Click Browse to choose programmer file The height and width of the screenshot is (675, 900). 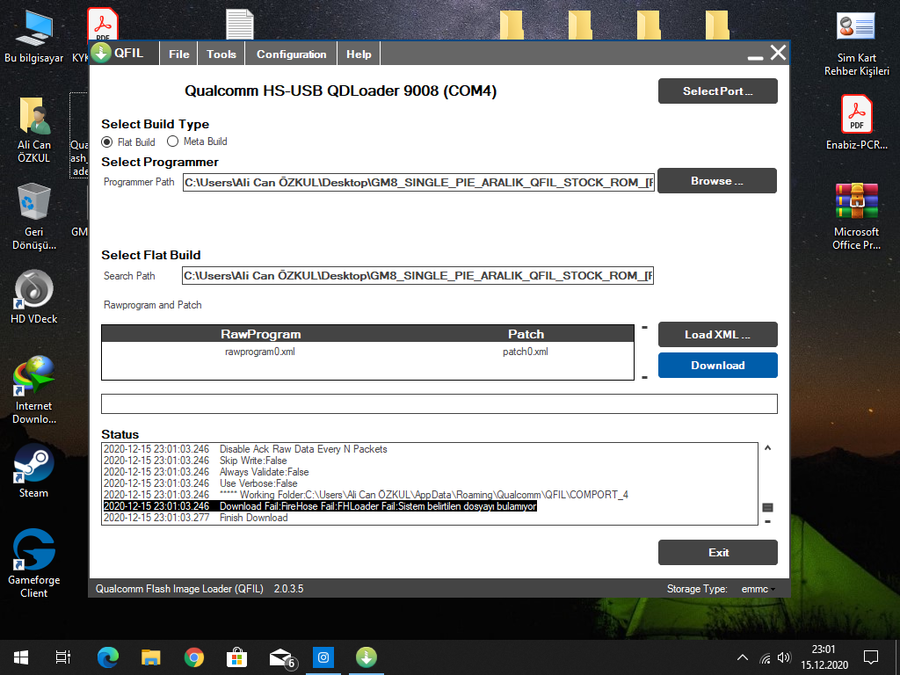717,181
